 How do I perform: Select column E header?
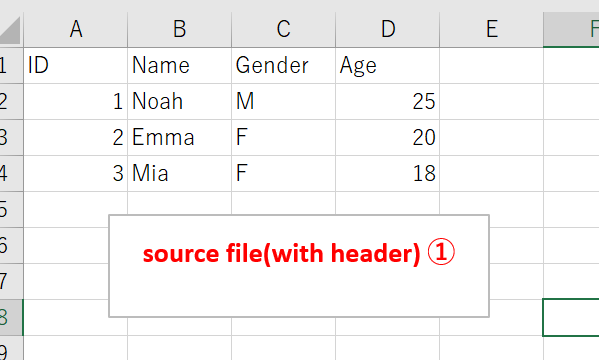pos(492,29)
